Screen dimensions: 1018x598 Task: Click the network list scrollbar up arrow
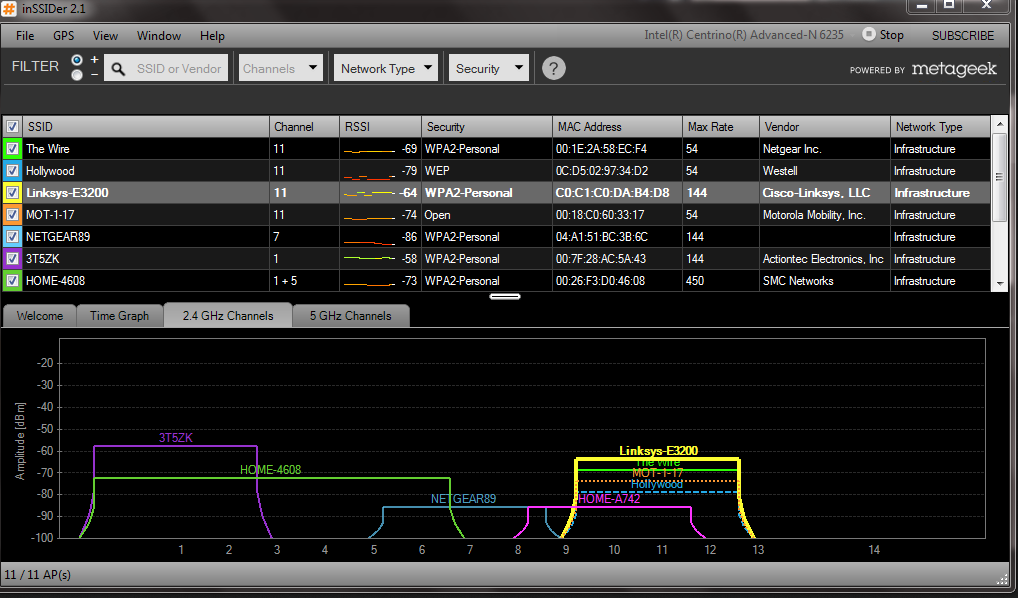[1000, 124]
